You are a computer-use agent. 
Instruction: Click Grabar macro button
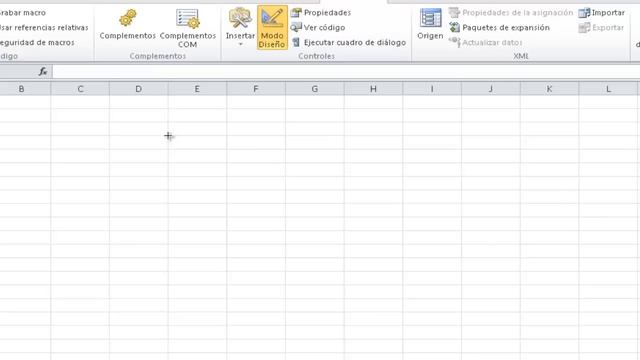(x=23, y=13)
